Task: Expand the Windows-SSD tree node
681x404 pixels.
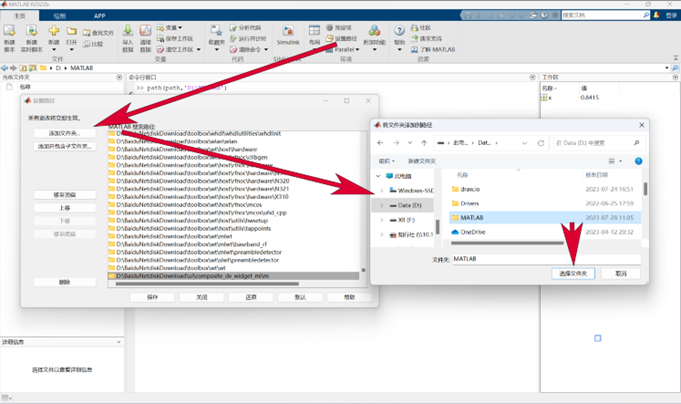Action: (x=382, y=191)
